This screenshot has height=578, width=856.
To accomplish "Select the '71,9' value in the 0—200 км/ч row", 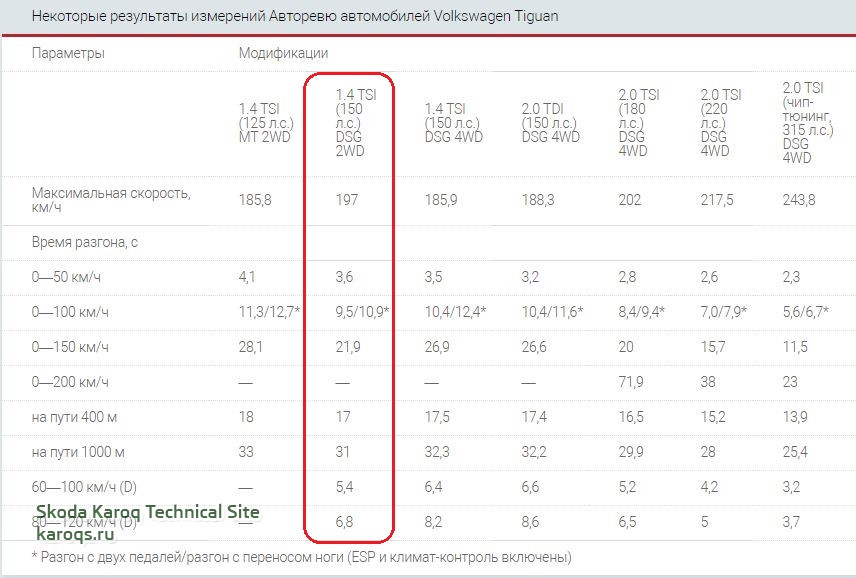I will tap(631, 382).
